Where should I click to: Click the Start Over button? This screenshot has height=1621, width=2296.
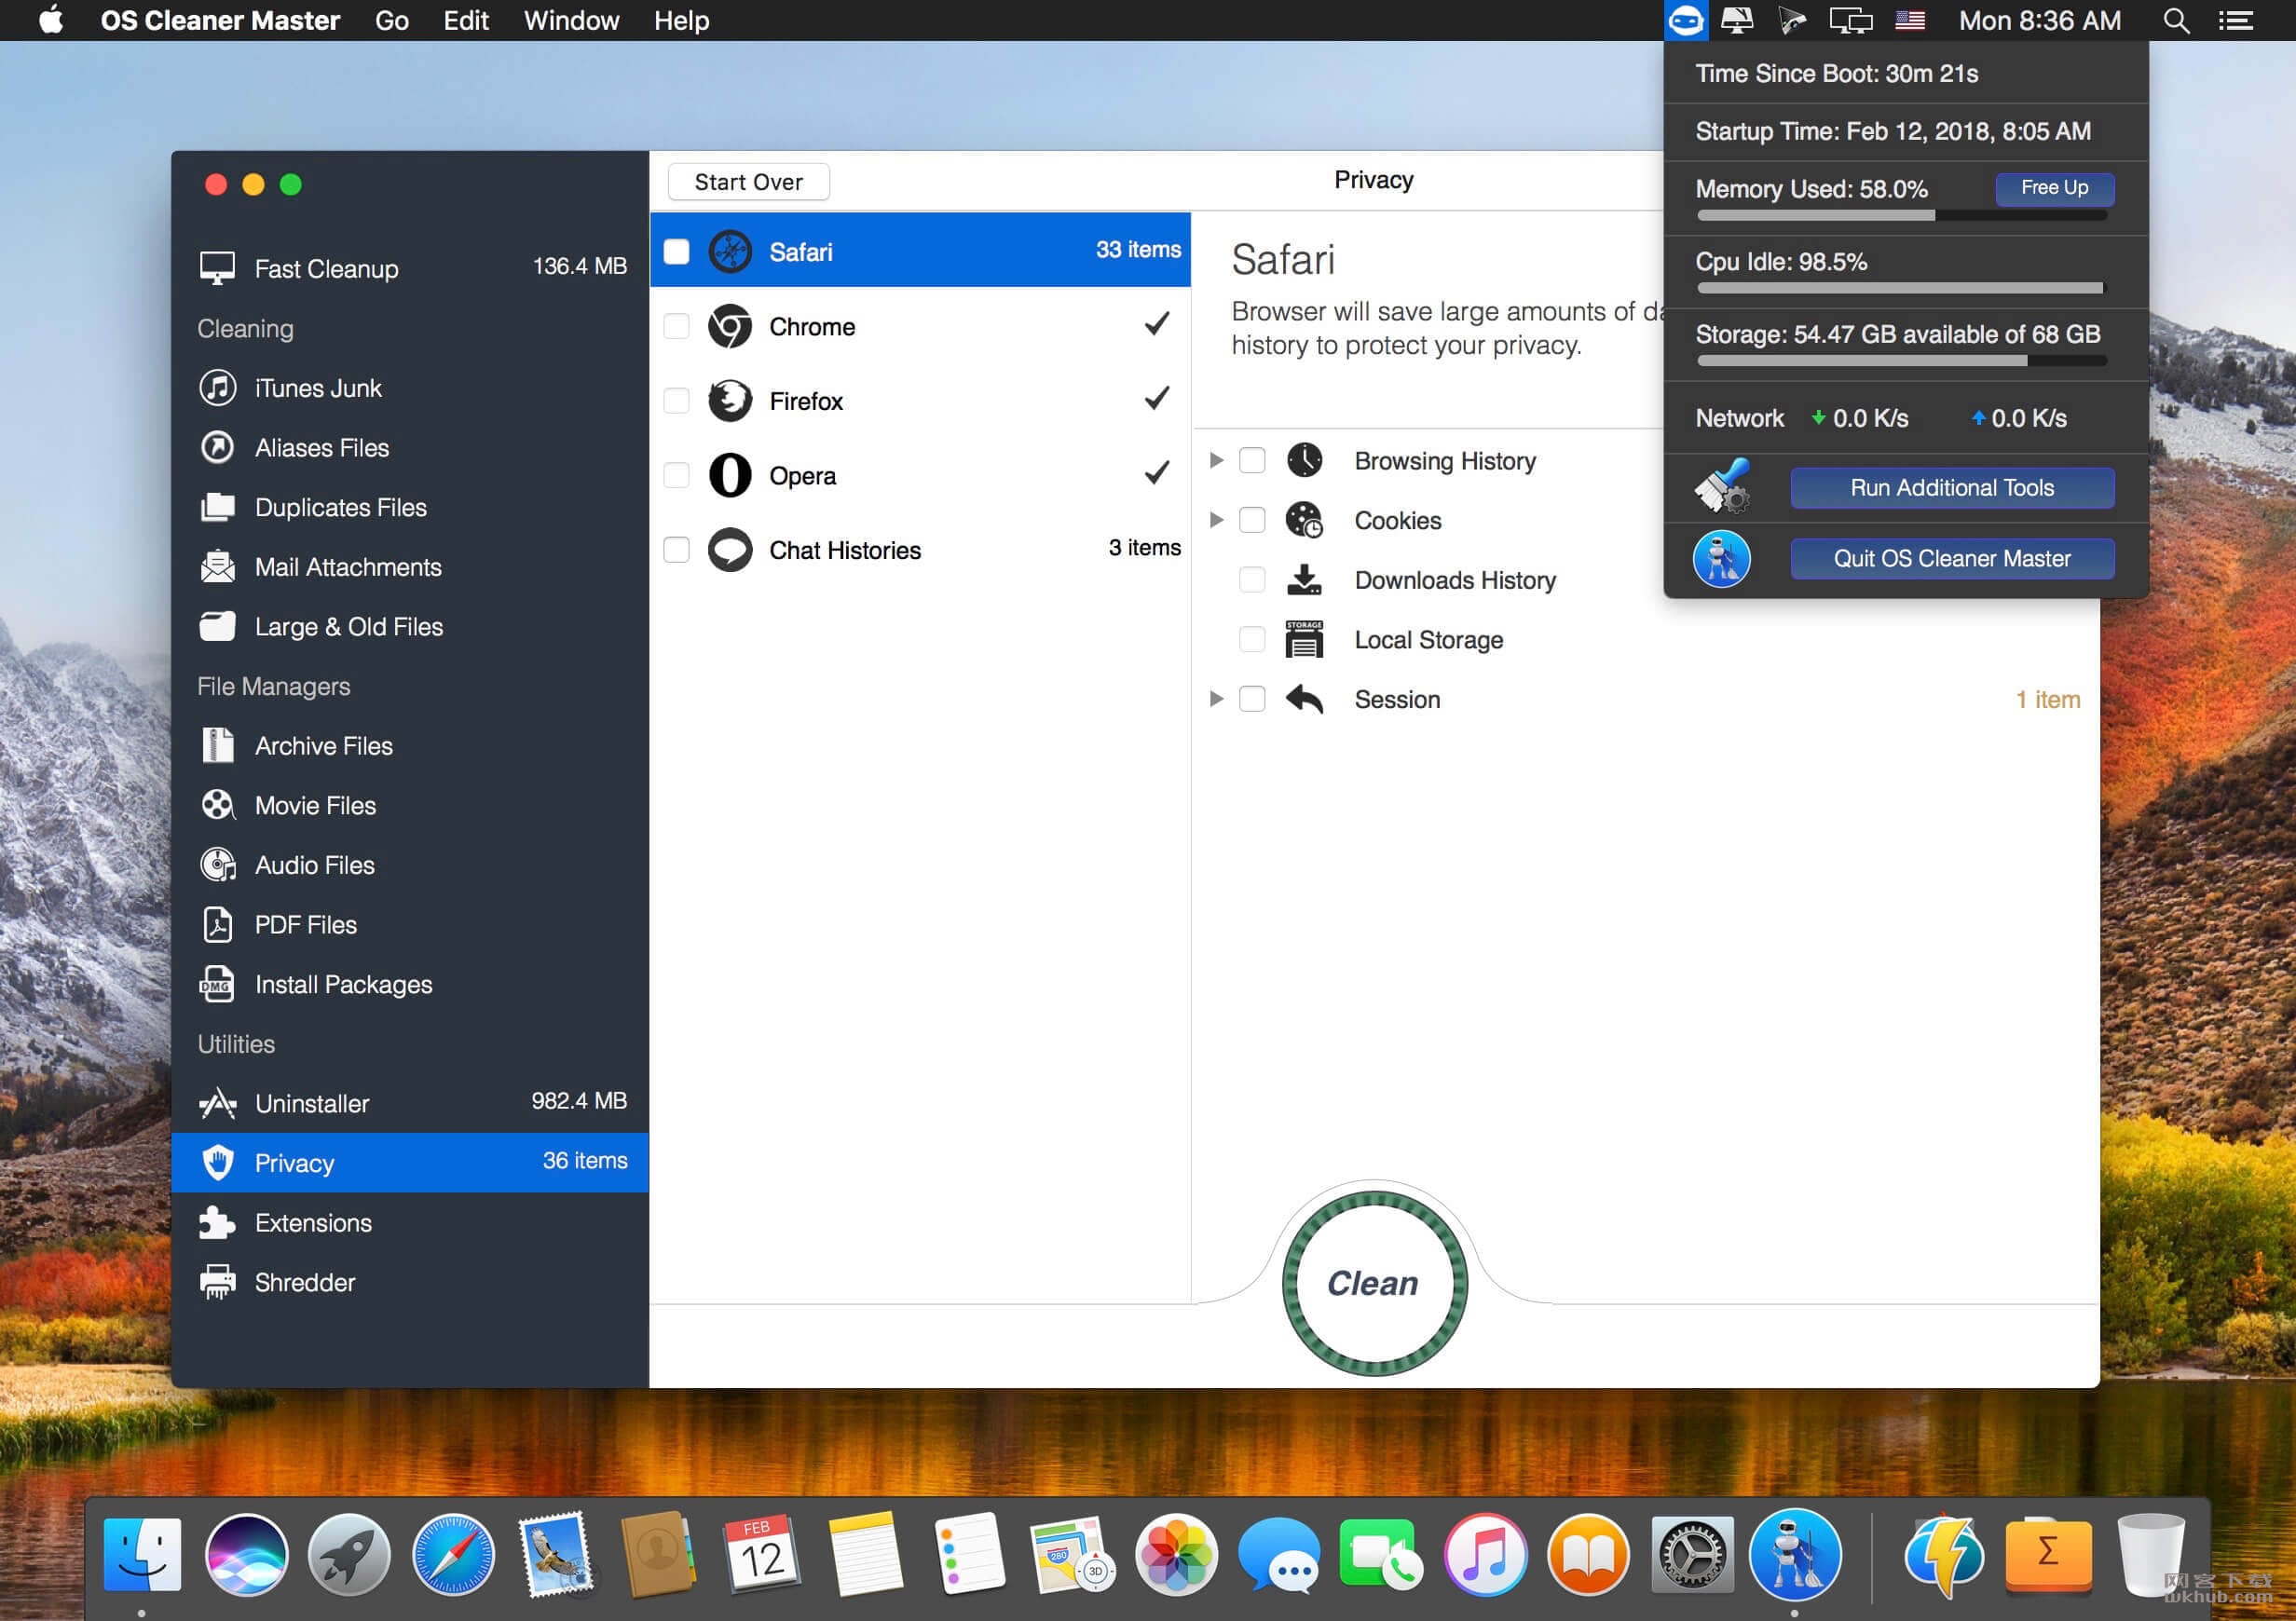tap(748, 182)
